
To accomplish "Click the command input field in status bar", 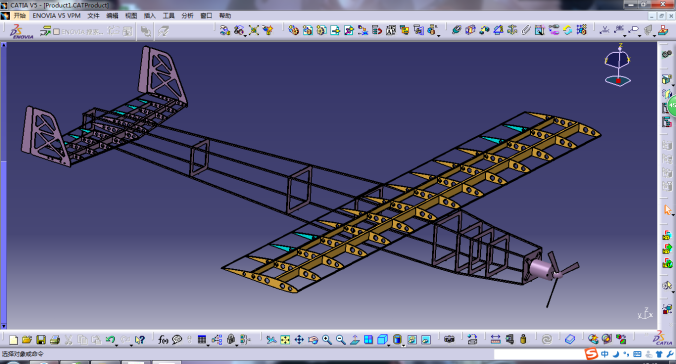I will 538,354.
